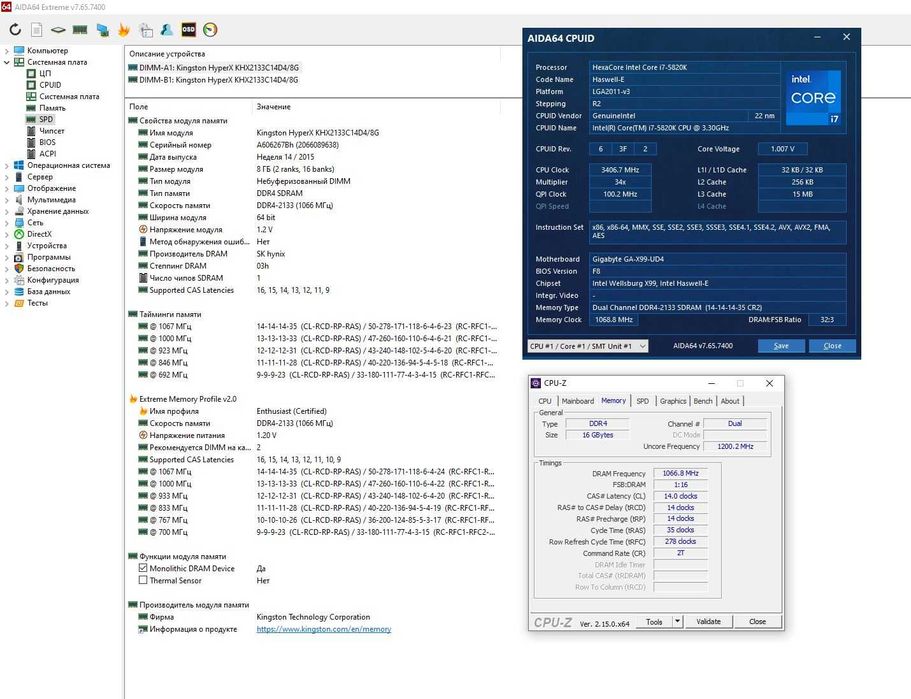Open the BIOS tree item
The image size is (911, 699).
point(48,142)
